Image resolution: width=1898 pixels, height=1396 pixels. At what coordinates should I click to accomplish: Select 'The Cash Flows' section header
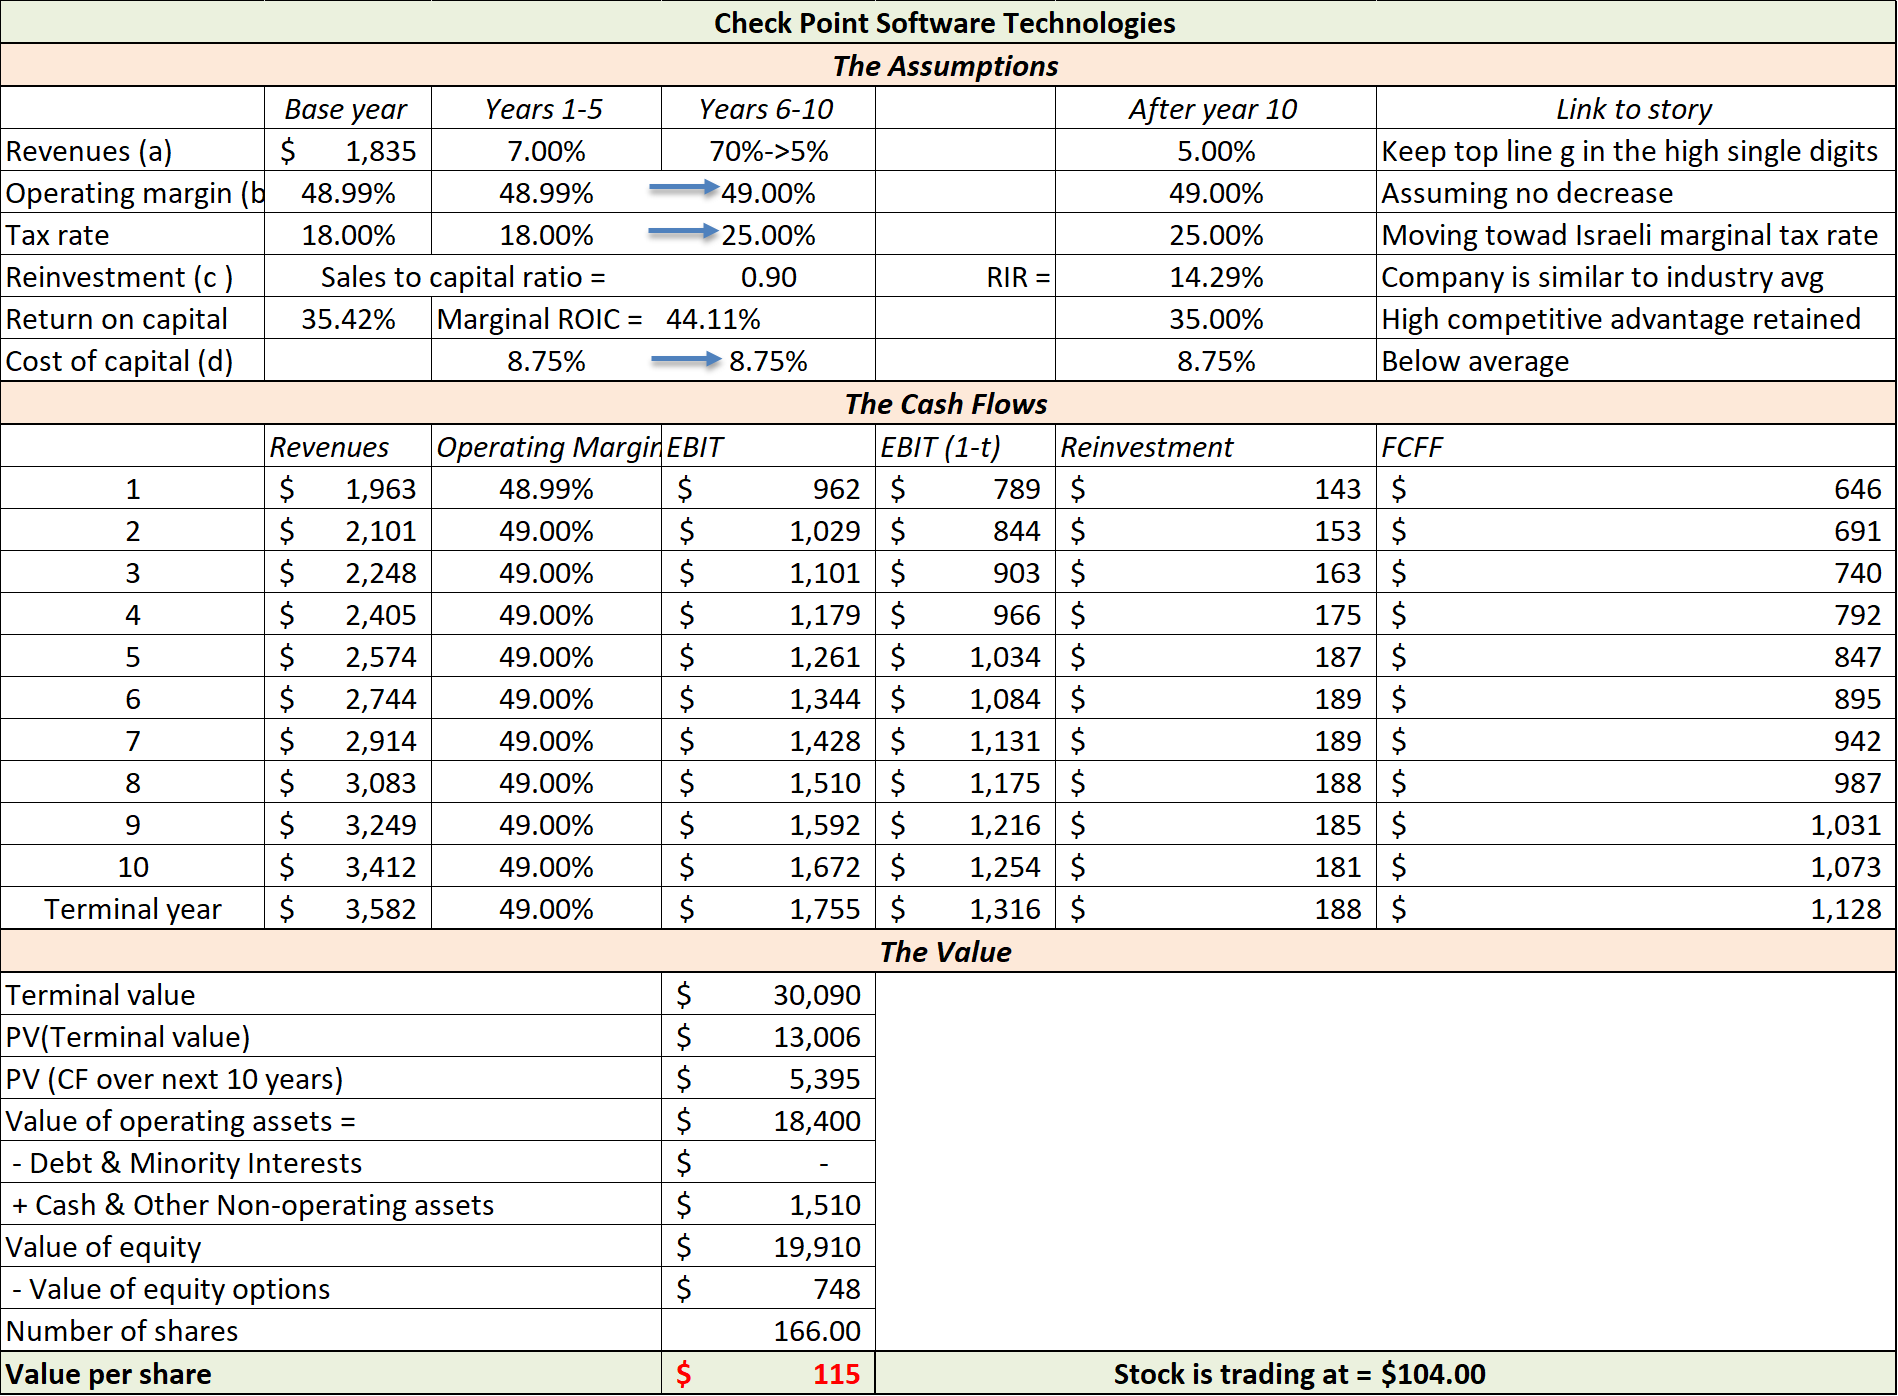pos(945,403)
